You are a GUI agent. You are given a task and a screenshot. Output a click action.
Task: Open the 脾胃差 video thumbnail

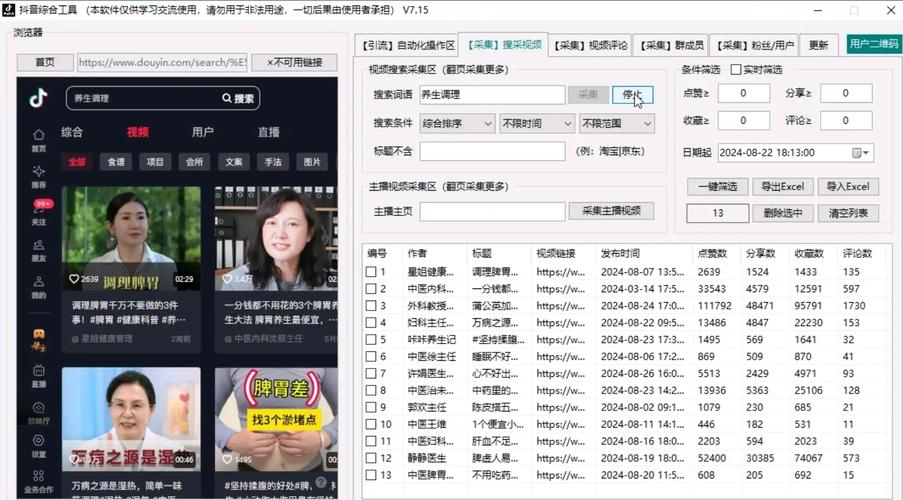click(x=276, y=419)
